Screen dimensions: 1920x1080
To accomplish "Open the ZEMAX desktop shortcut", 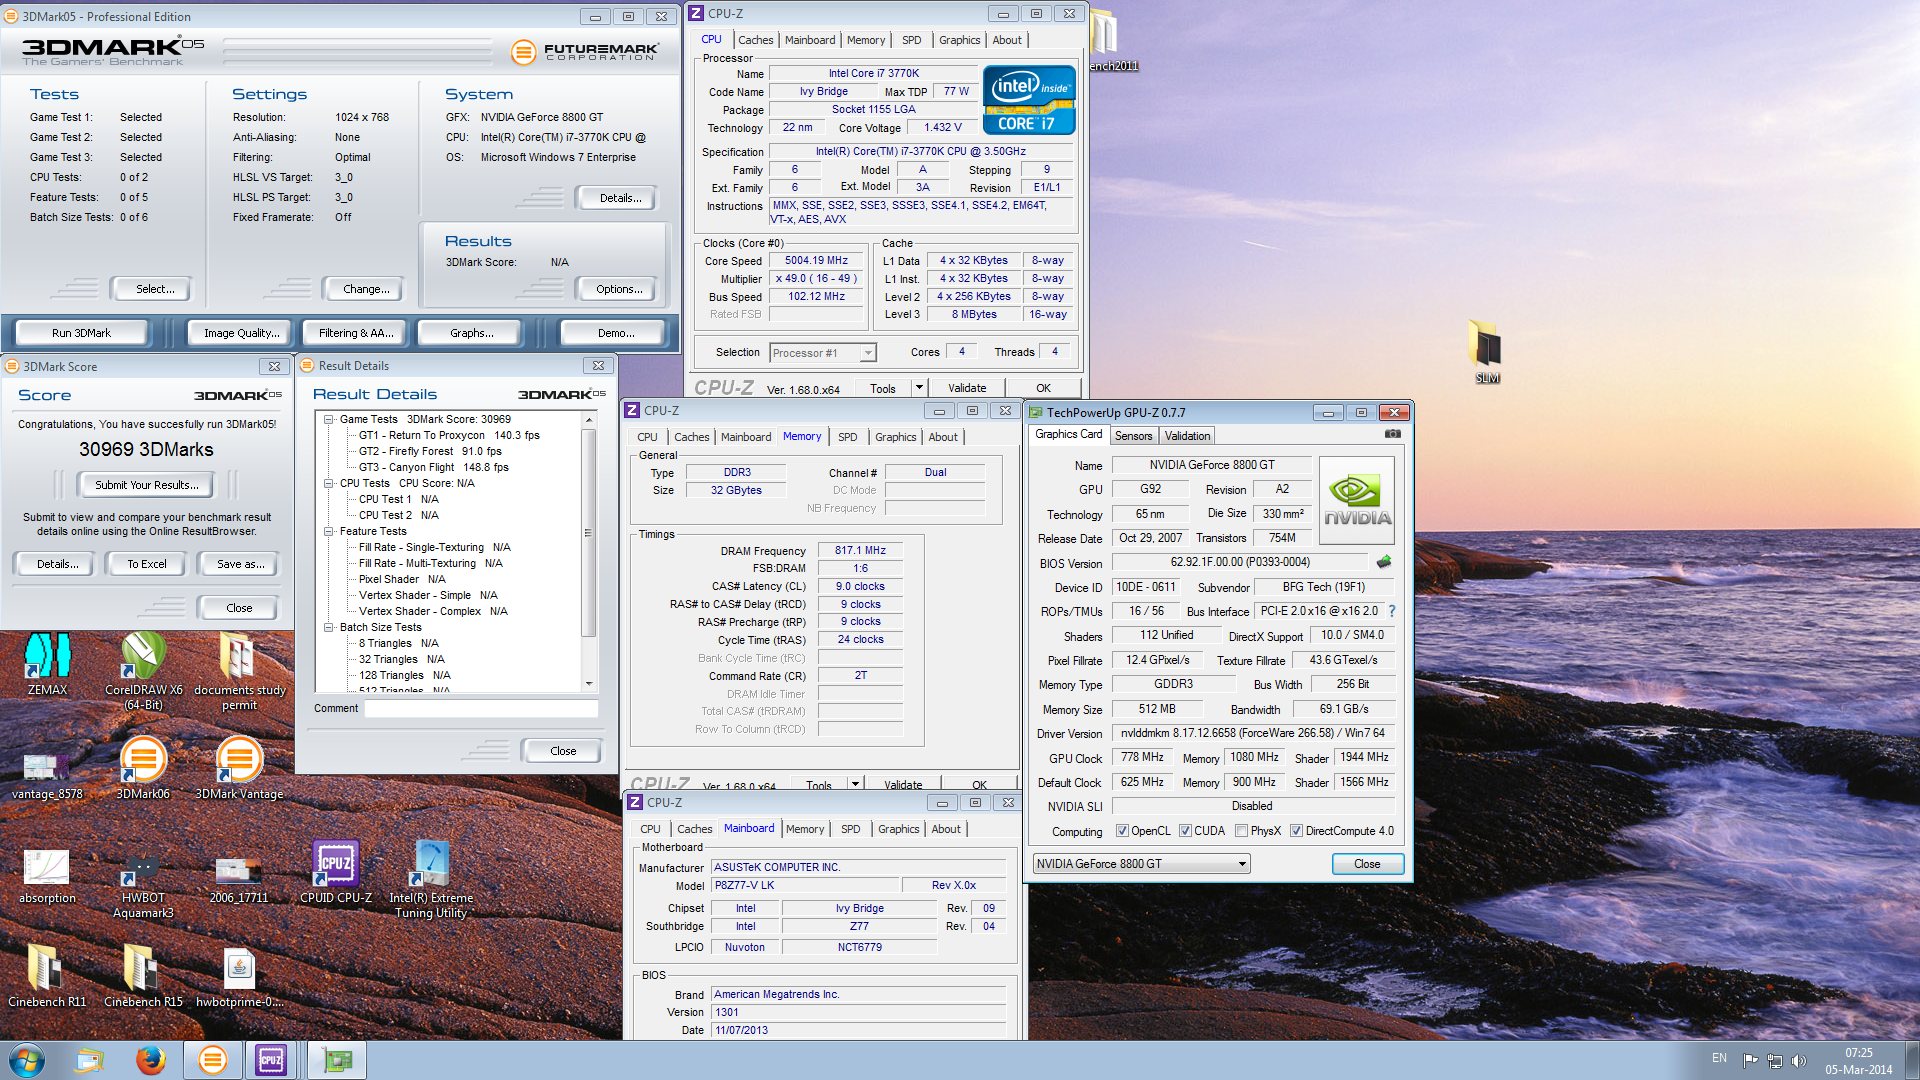I will pyautogui.click(x=47, y=664).
